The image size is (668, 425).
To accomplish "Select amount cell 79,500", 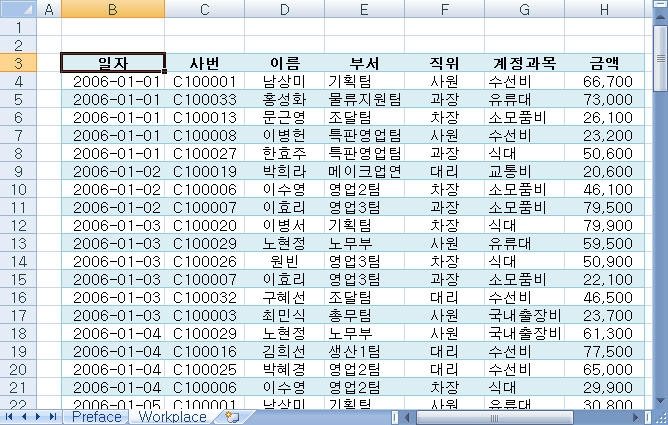I will [x=605, y=207].
